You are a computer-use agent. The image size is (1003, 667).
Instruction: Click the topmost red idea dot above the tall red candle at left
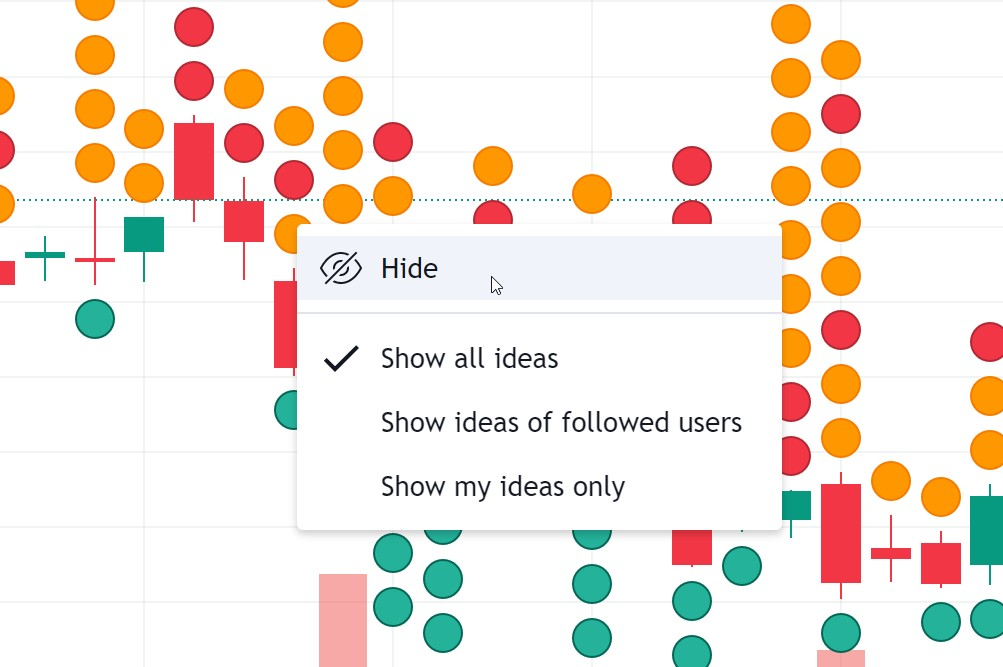click(194, 27)
